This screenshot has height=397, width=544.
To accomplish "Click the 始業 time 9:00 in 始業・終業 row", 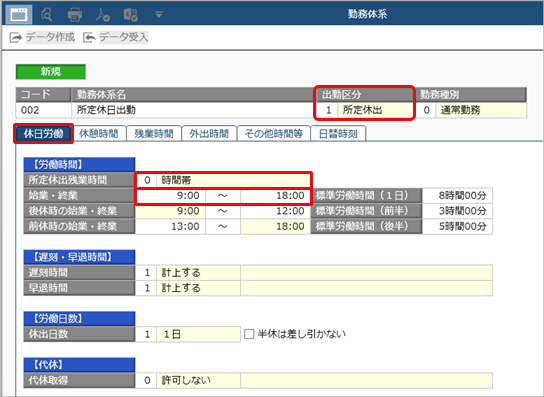I will click(x=170, y=196).
